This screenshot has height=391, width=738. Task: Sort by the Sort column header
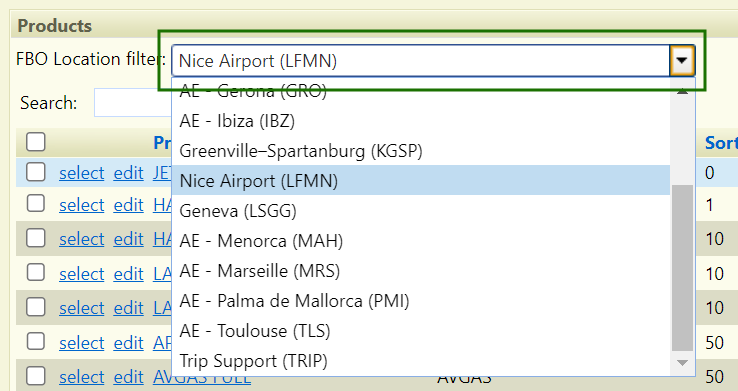[721, 143]
